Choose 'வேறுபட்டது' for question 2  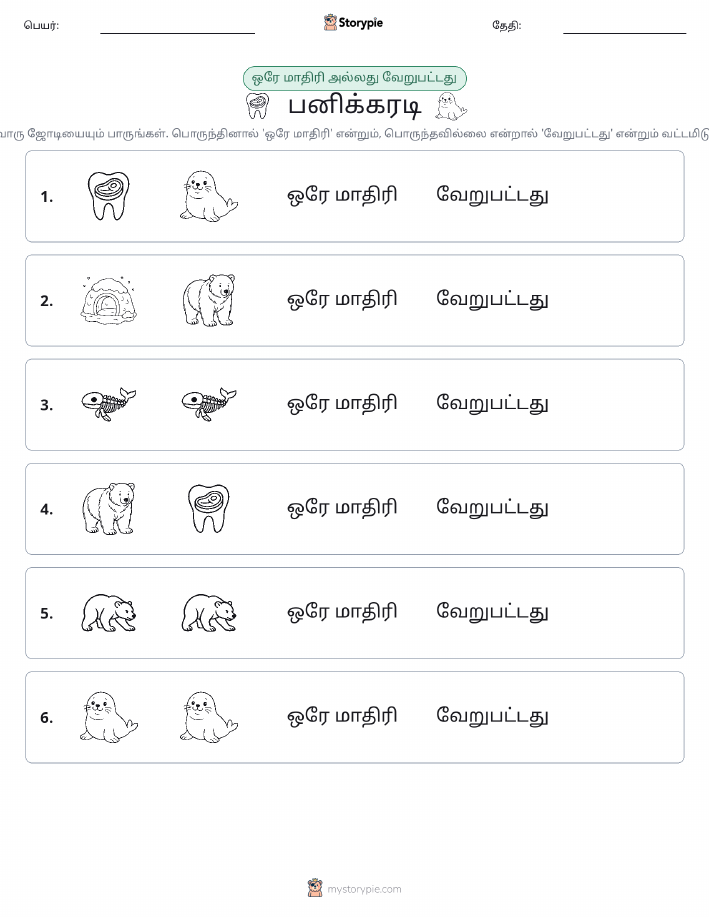[492, 299]
